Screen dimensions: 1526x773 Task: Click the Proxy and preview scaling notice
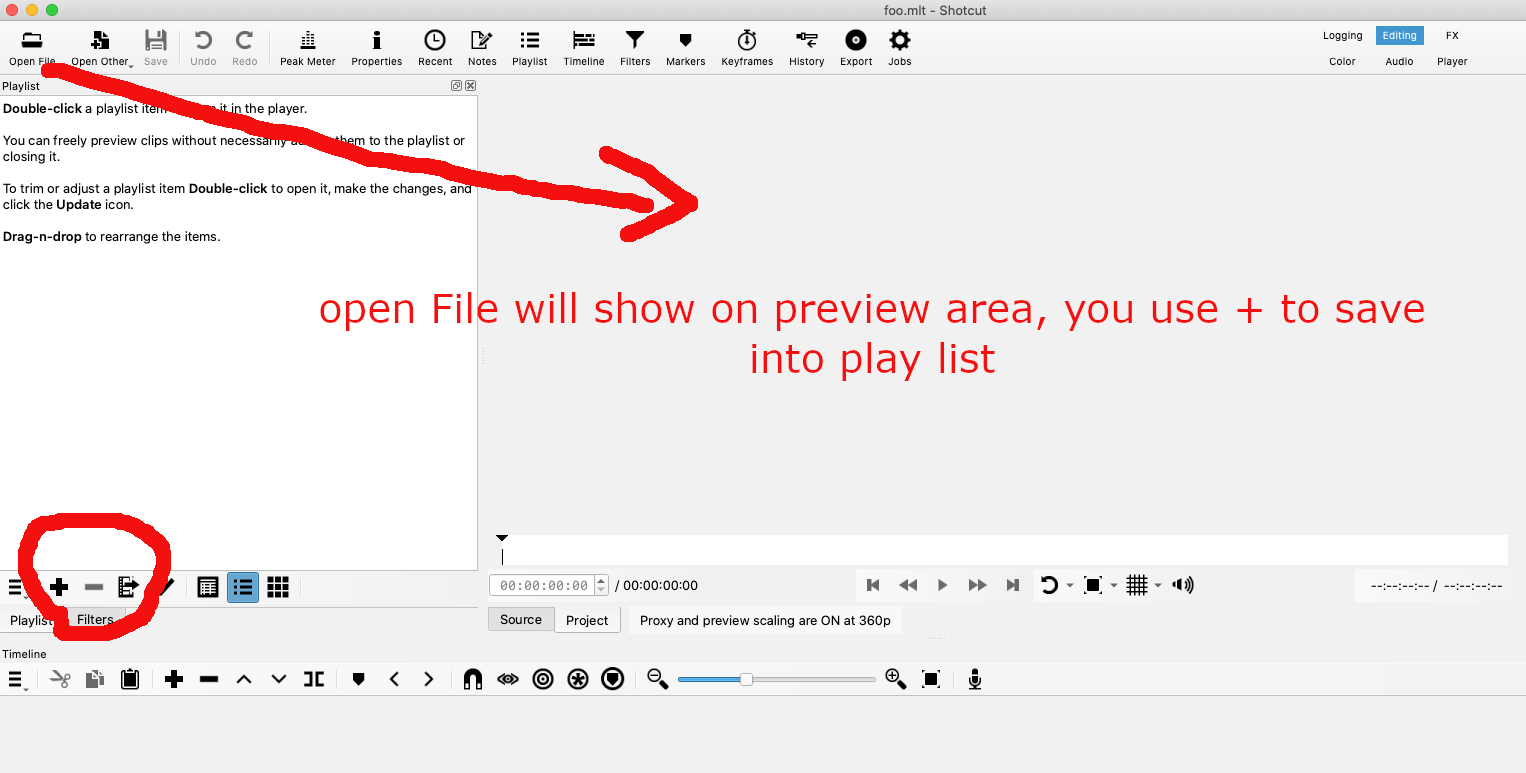click(765, 620)
